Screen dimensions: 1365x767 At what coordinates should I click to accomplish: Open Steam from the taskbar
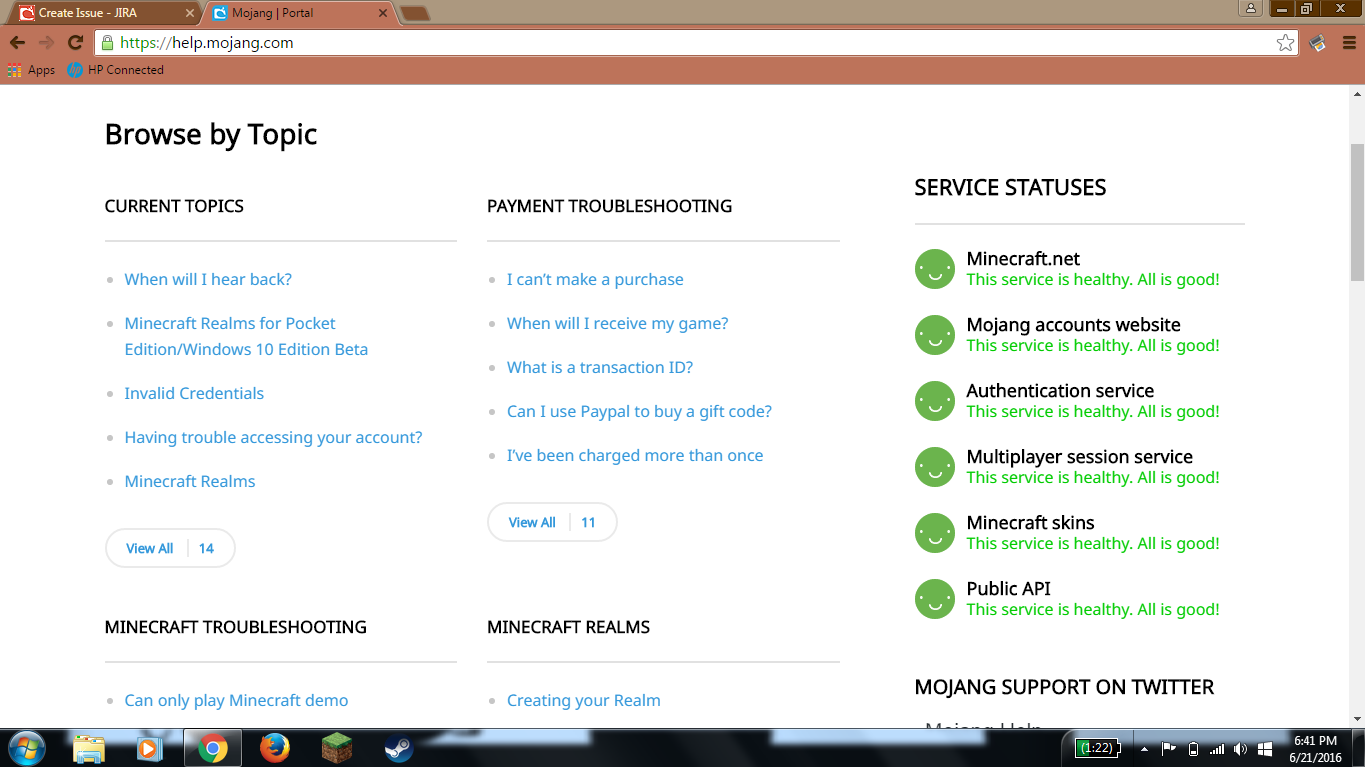398,748
